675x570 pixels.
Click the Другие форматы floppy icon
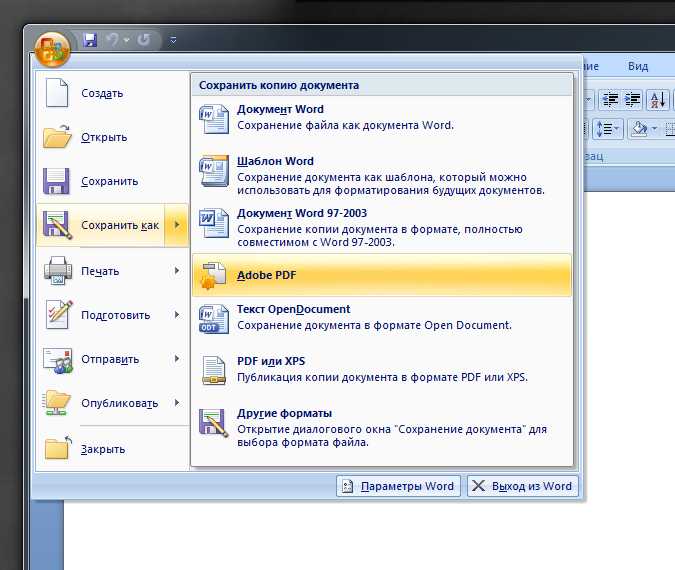[x=214, y=422]
